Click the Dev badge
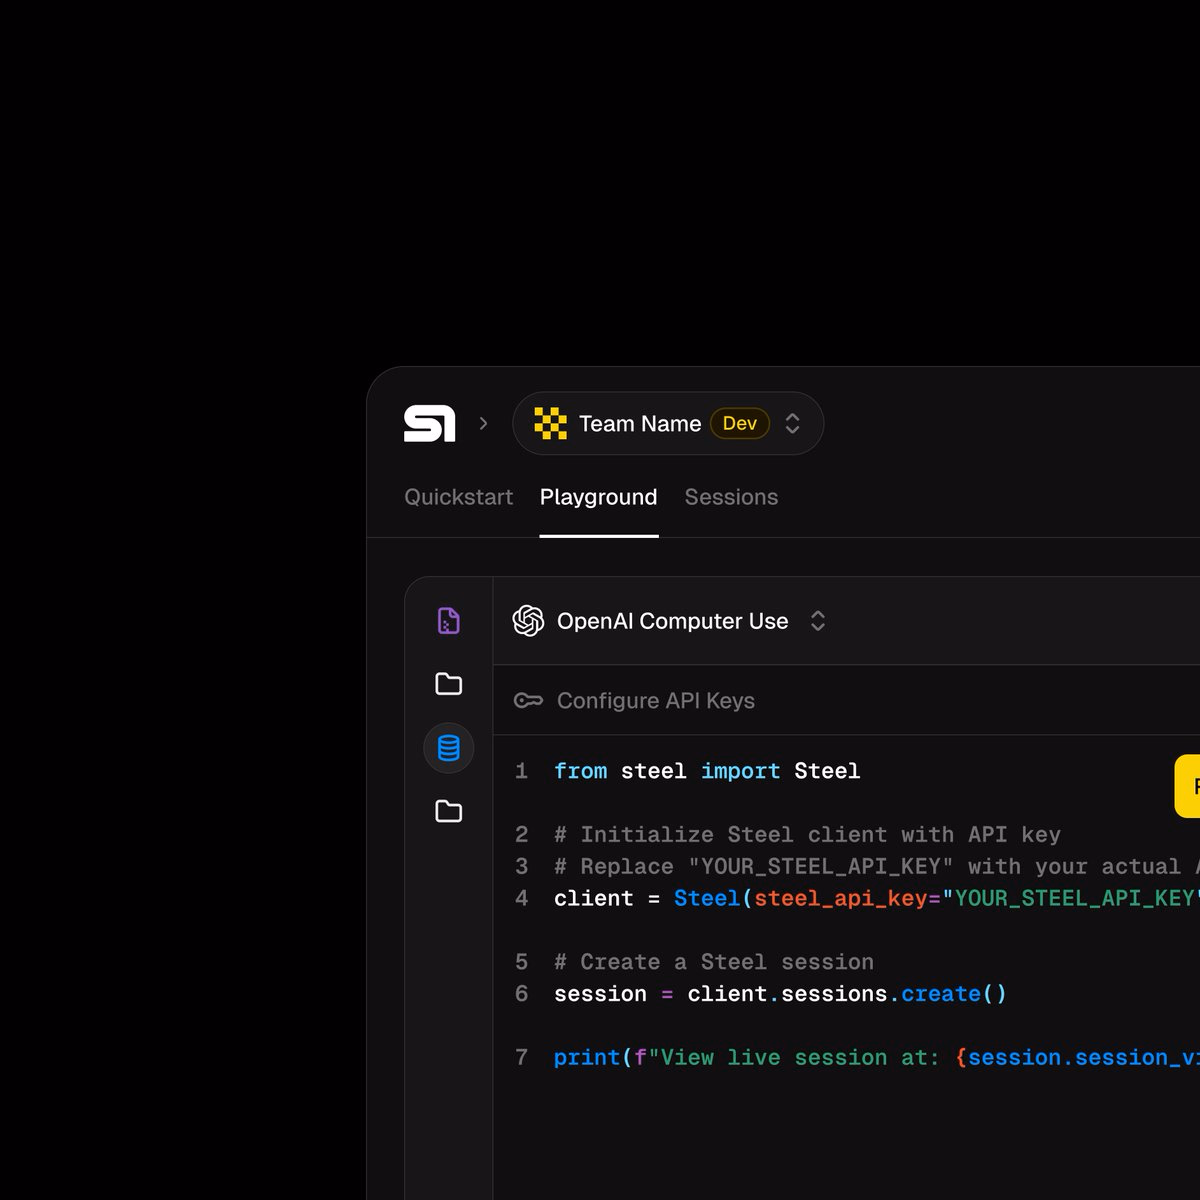This screenshot has height=1200, width=1200. point(740,424)
